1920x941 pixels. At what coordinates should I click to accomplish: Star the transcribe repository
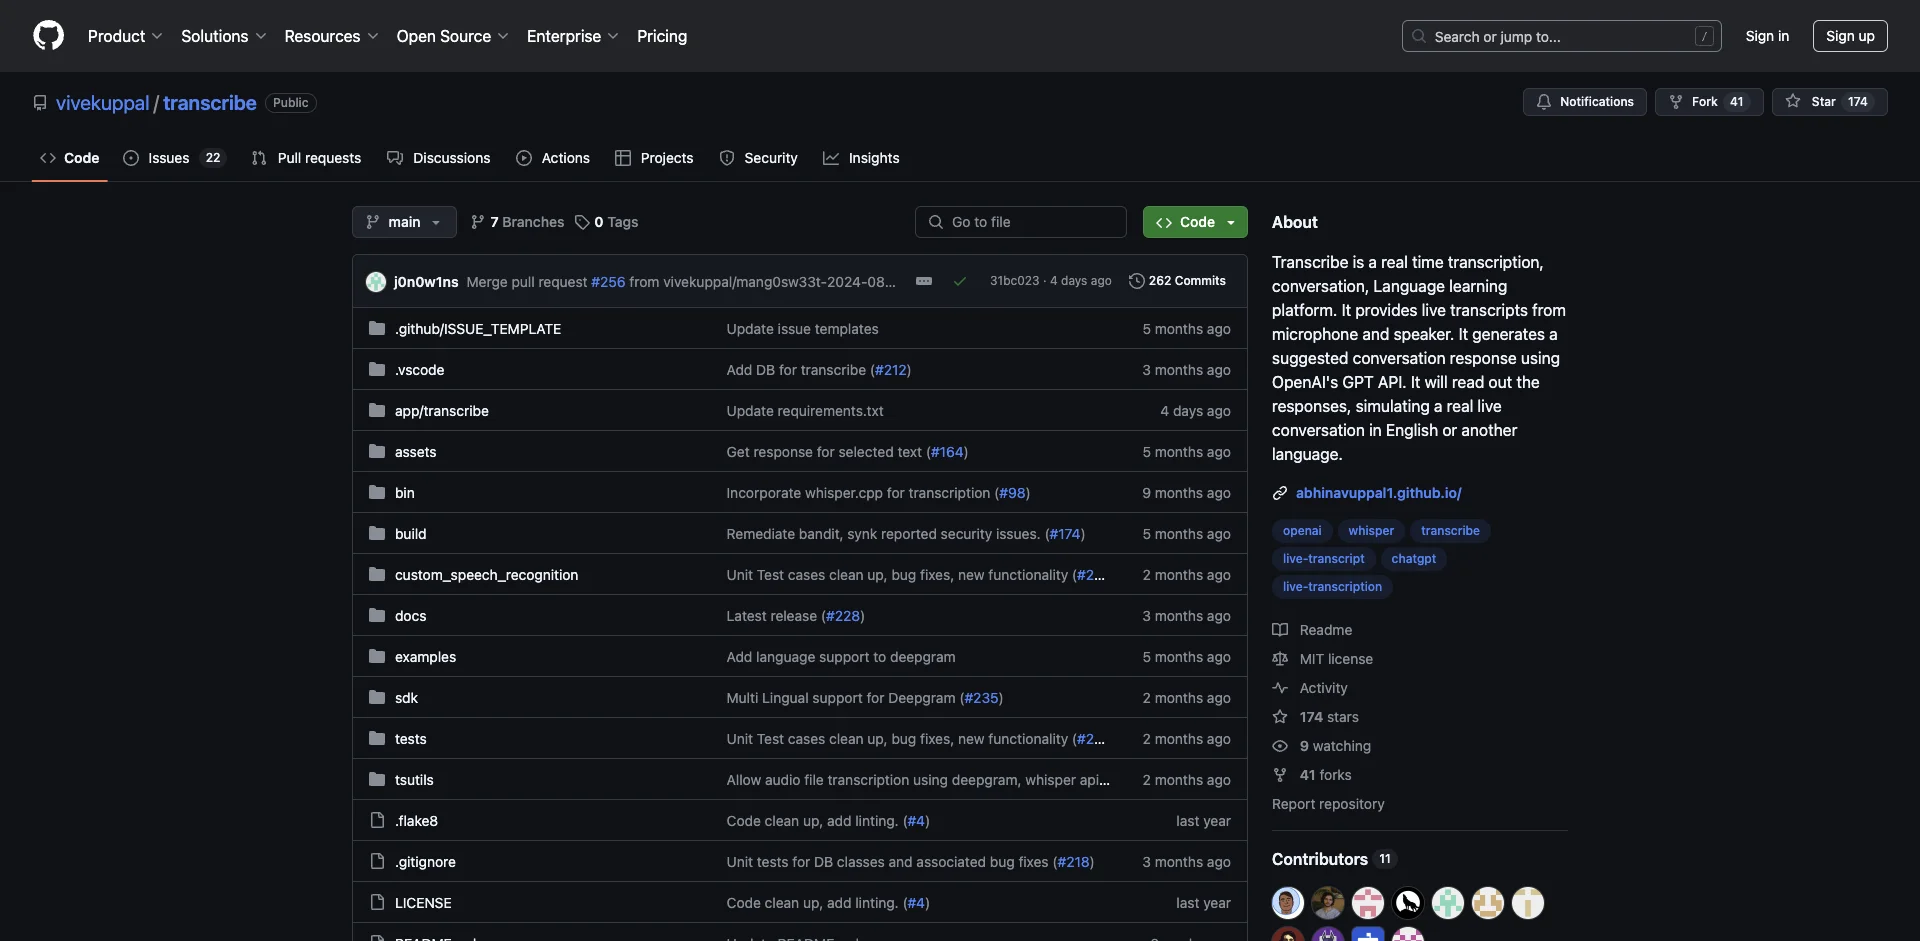click(1829, 102)
